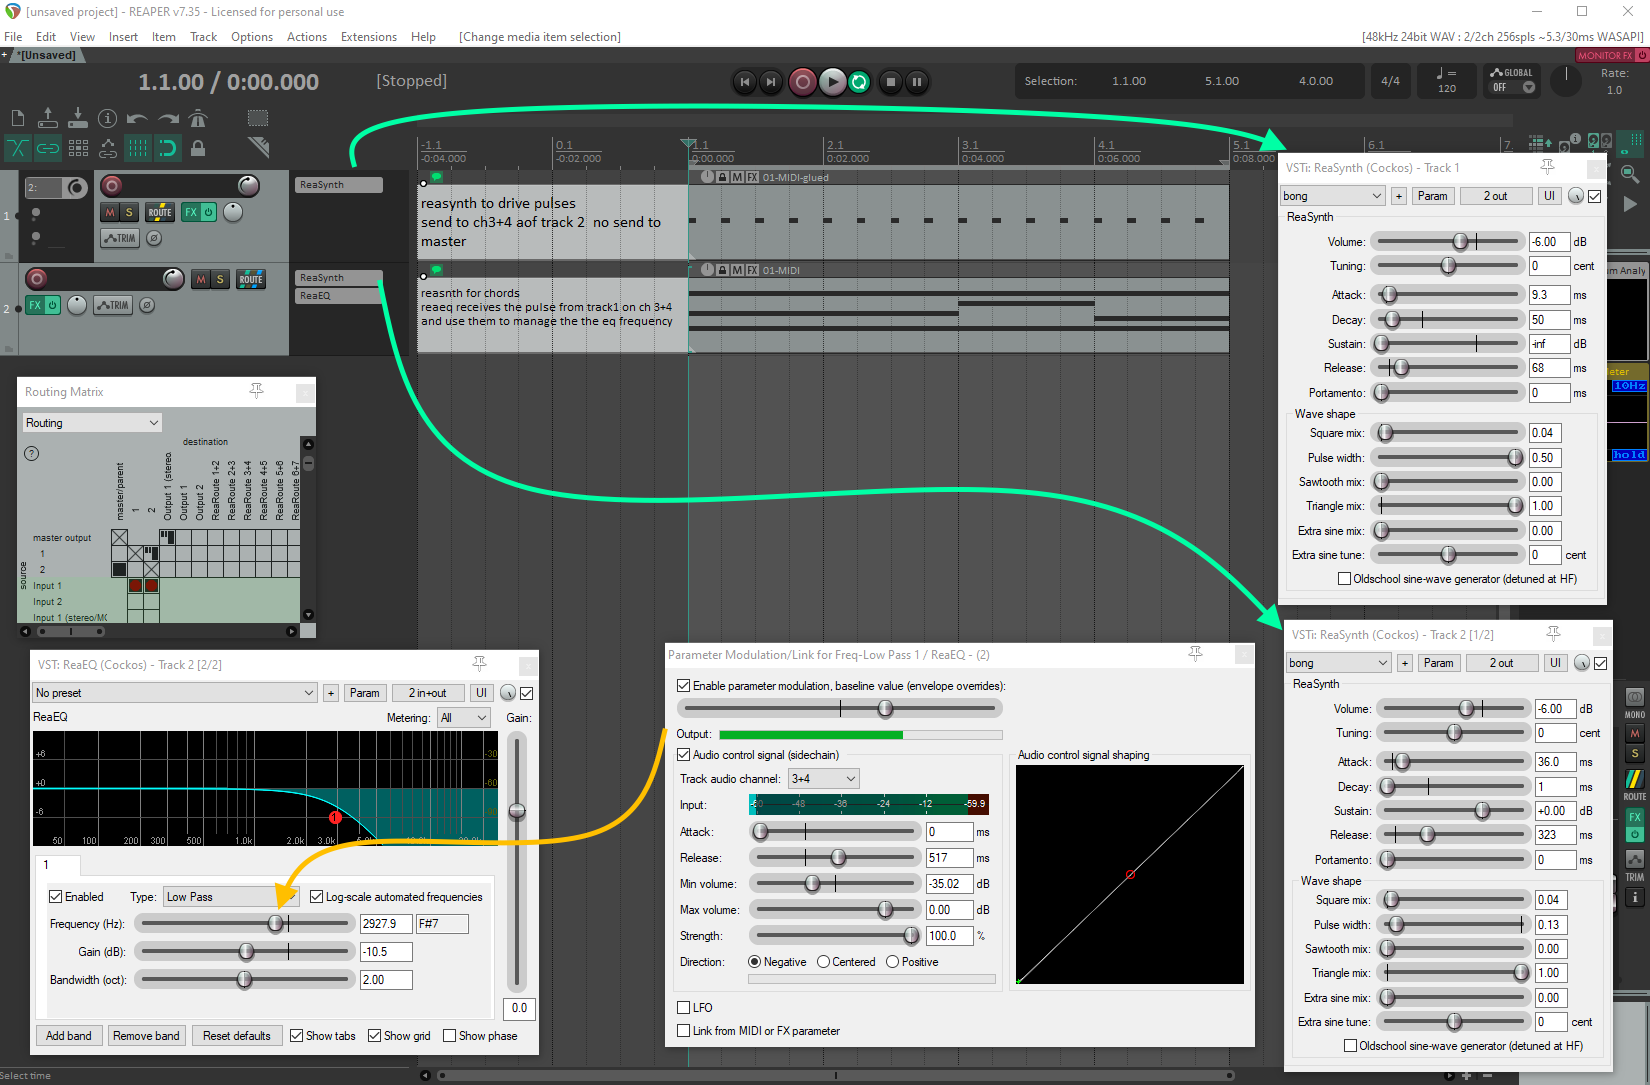Save project using download-arrow icon
The image size is (1650, 1085).
[78, 119]
